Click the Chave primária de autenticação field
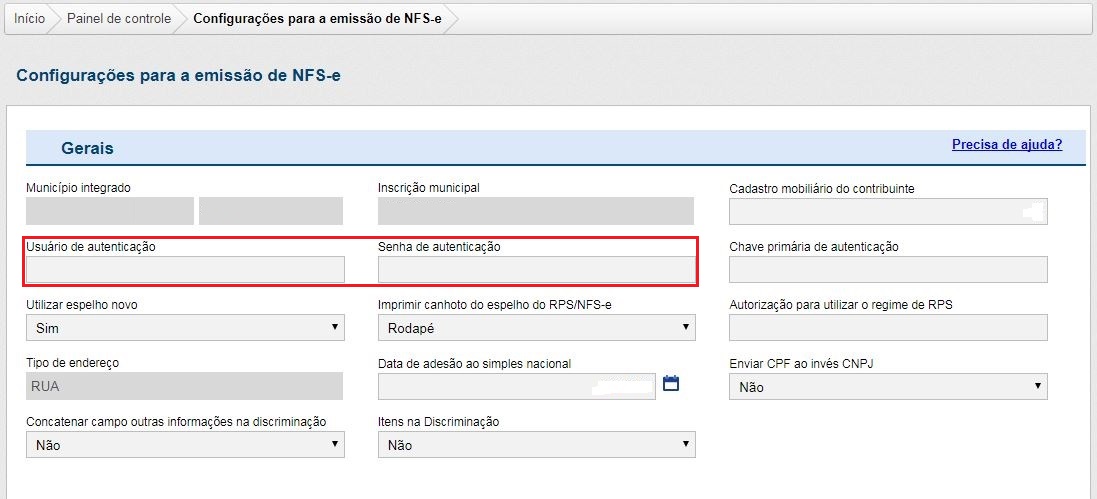This screenshot has height=499, width=1097. [888, 270]
